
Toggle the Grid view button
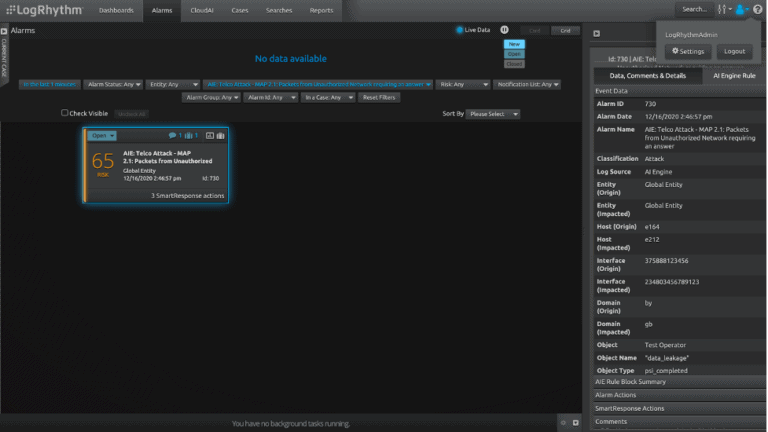click(565, 30)
